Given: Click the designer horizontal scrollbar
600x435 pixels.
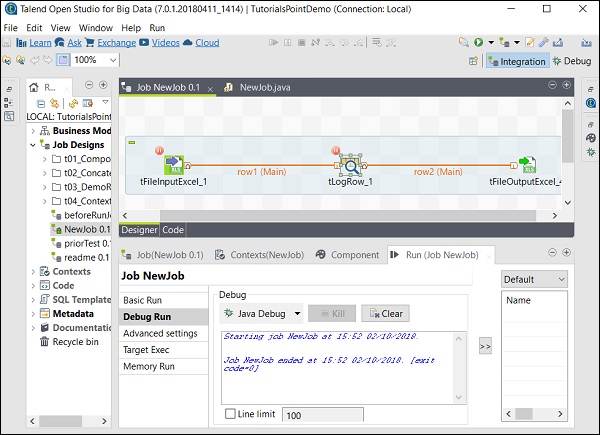Looking at the screenshot, I should point(347,216).
